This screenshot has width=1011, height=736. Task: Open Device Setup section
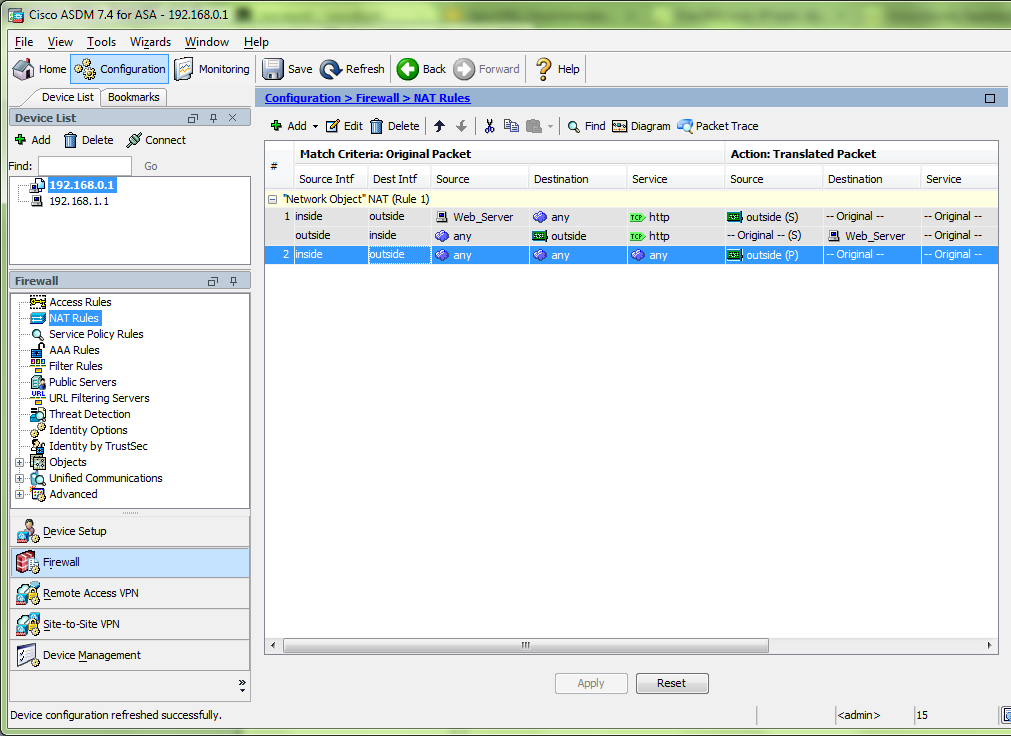[130, 531]
